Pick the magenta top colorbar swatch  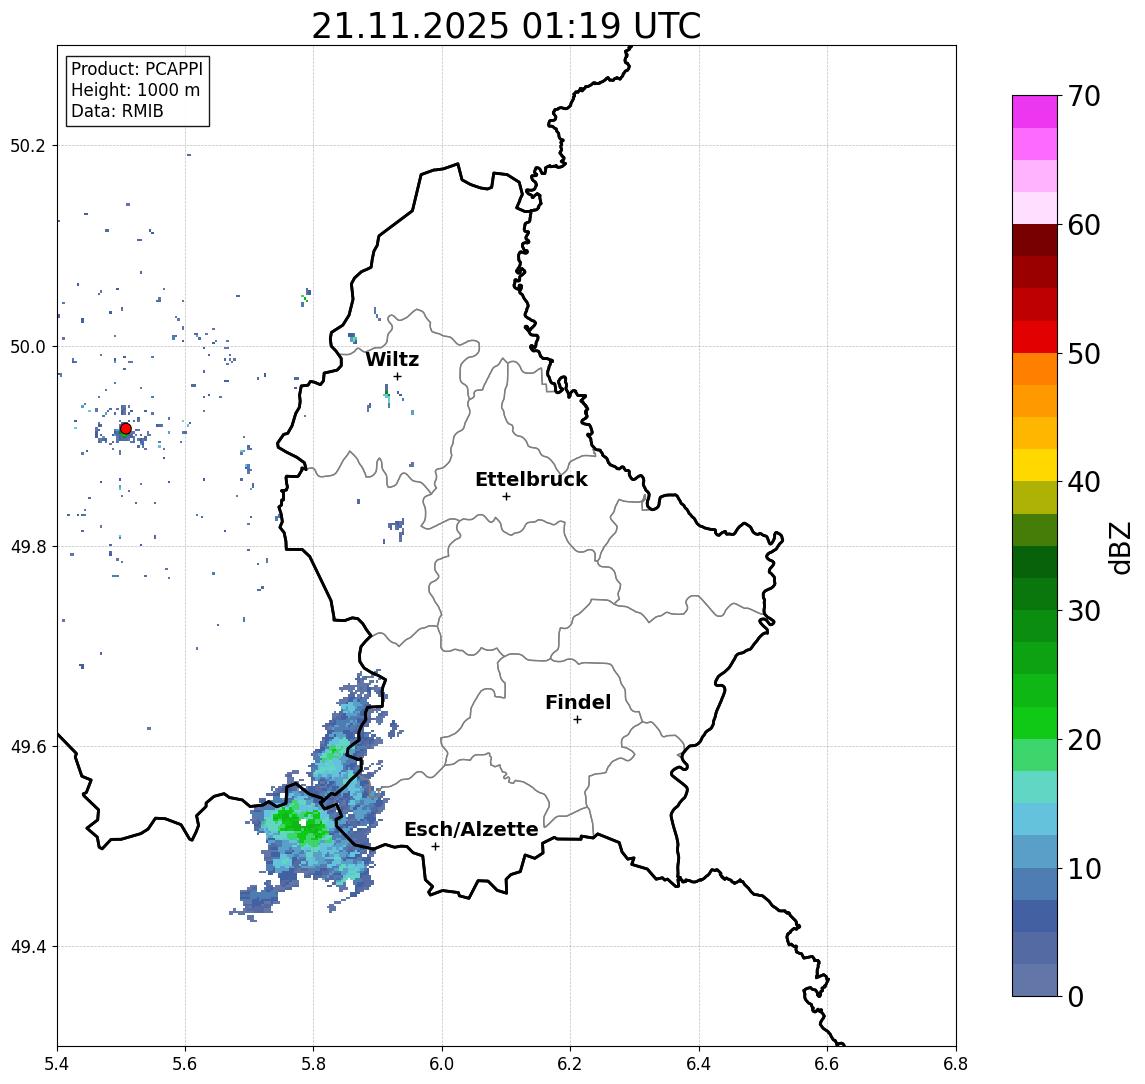tap(1035, 112)
